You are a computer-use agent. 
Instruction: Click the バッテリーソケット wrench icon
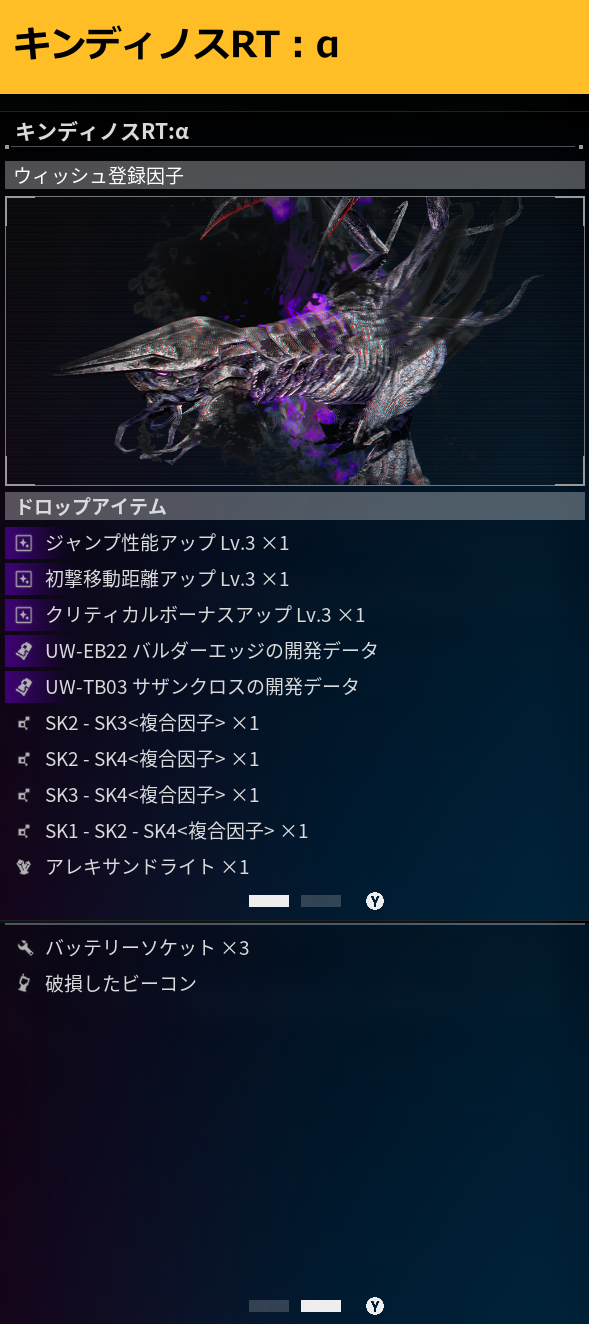point(25,947)
